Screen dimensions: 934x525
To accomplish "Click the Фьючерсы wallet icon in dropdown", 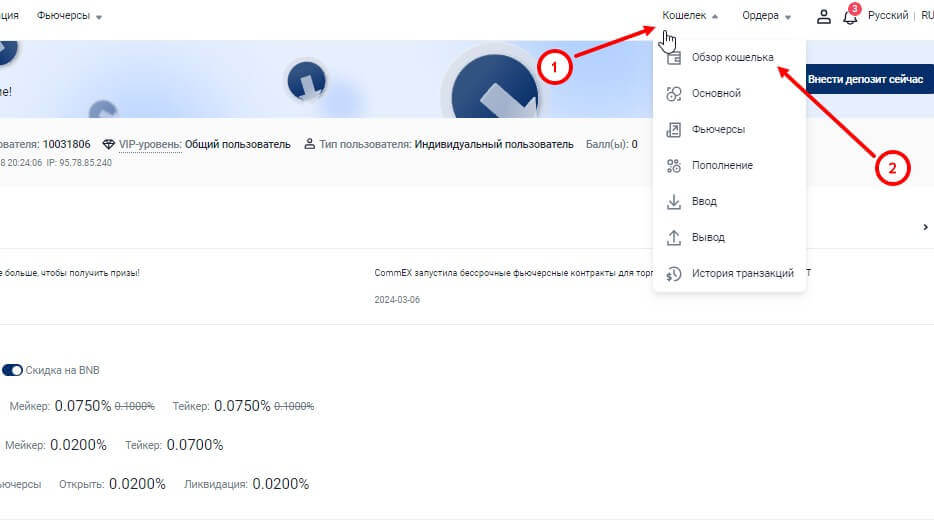I will click(674, 130).
